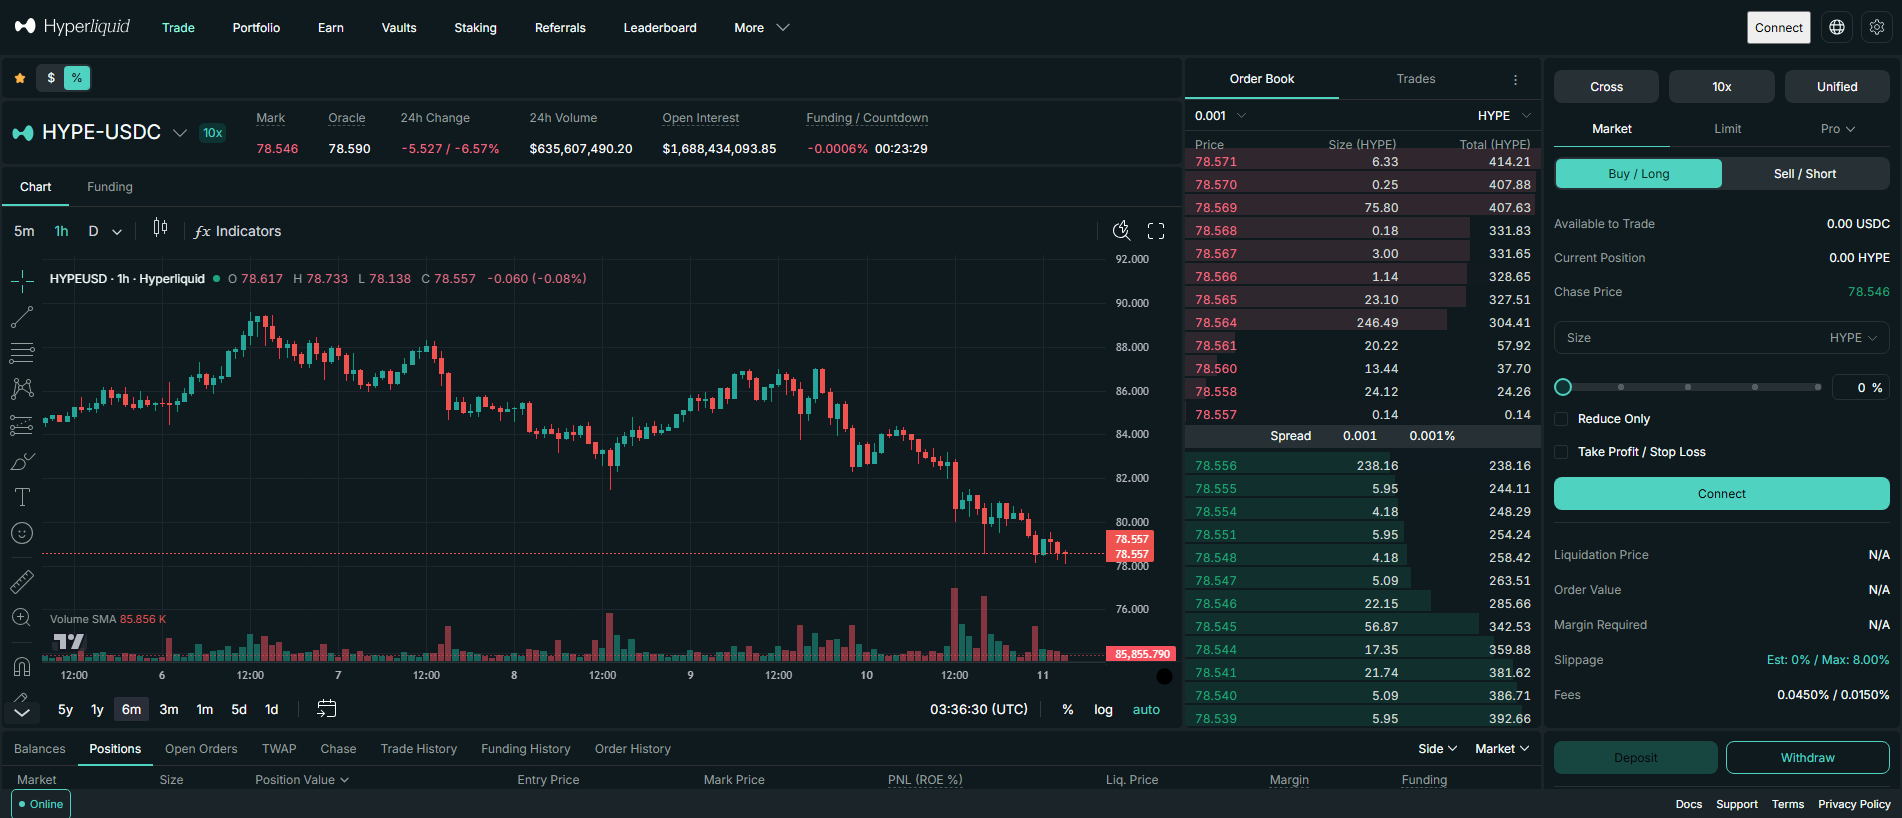Select the Sell / Short side

(1805, 174)
